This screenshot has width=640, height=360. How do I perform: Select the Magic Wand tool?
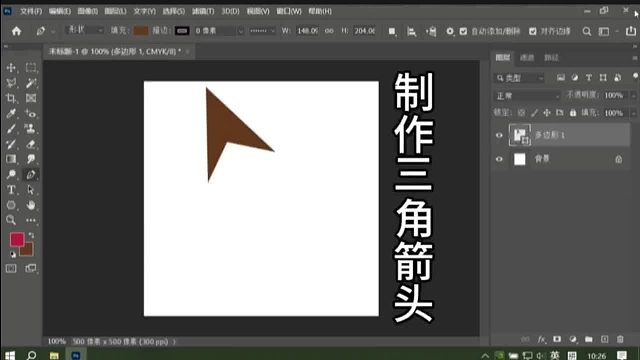(x=31, y=83)
